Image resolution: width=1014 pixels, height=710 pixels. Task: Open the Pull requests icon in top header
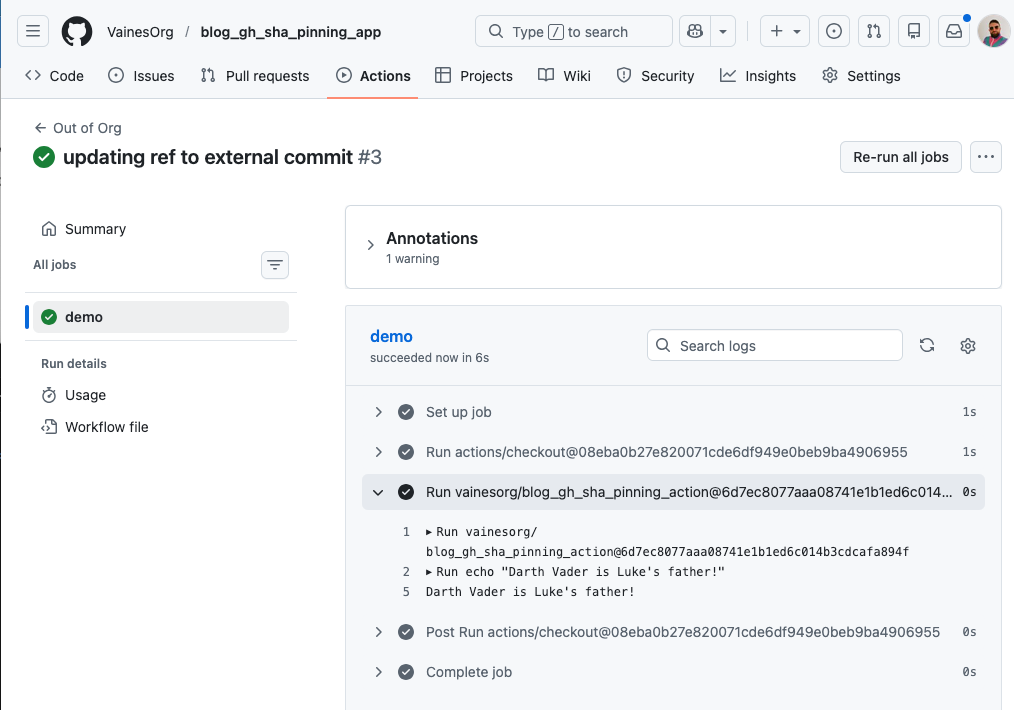[x=874, y=31]
